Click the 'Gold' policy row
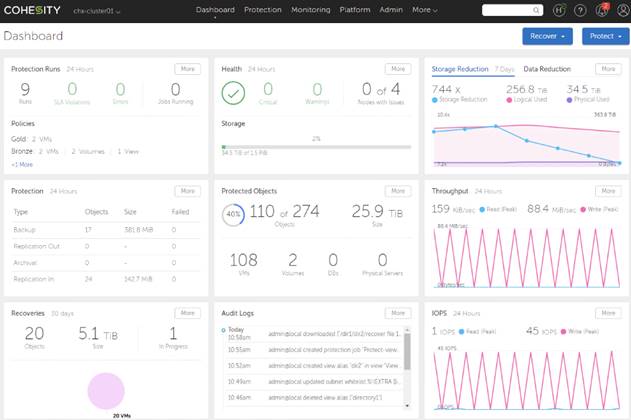Image resolution: width=631 pixels, height=420 pixels. [x=31, y=139]
